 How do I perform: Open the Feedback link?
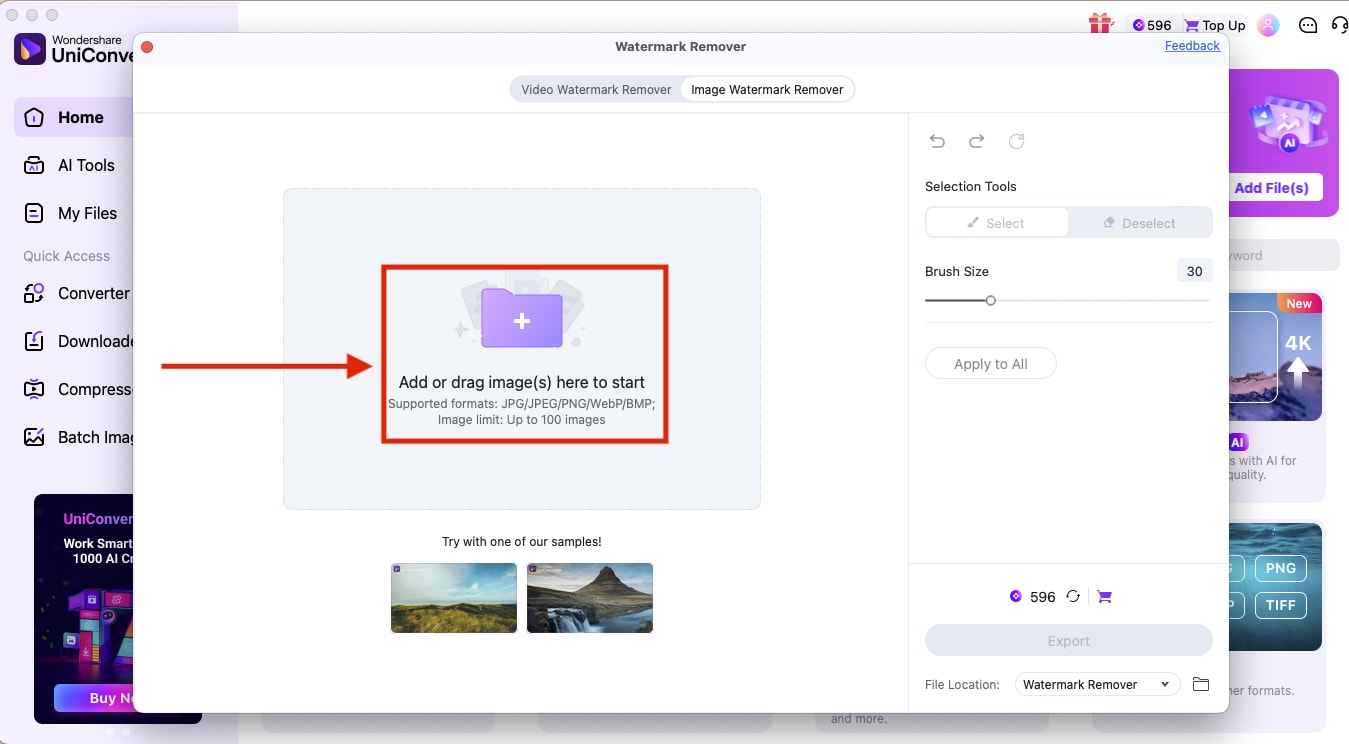coord(1192,45)
